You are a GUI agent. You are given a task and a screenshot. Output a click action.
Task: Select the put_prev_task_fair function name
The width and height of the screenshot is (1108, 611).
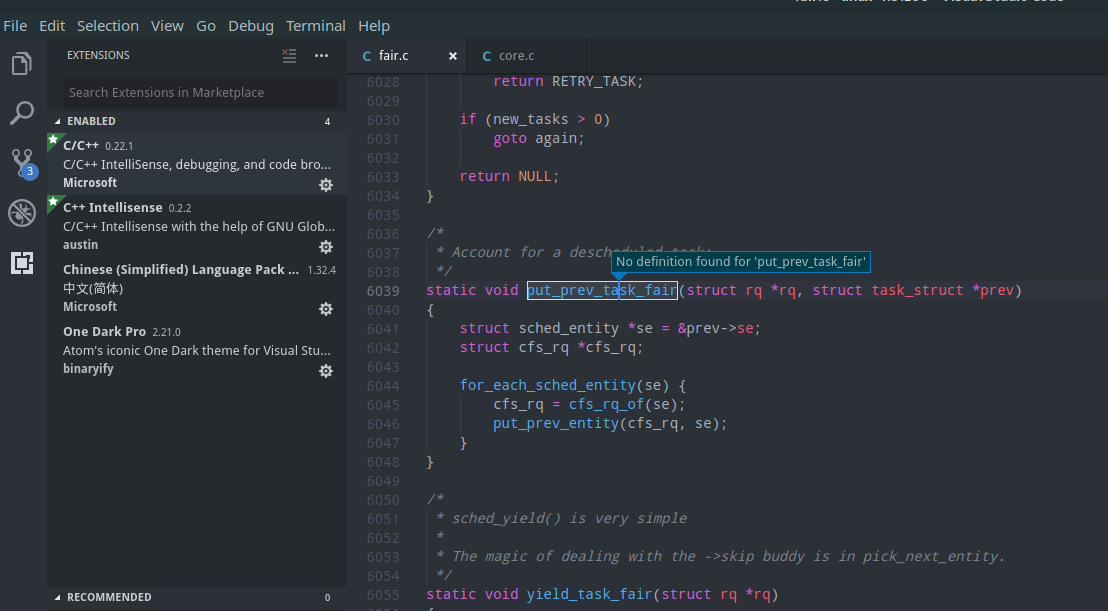pos(601,290)
